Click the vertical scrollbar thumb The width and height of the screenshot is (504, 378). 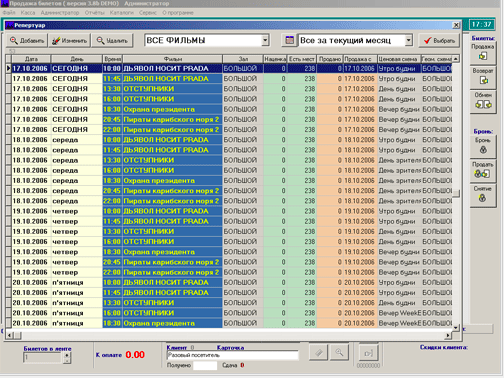tap(456, 194)
